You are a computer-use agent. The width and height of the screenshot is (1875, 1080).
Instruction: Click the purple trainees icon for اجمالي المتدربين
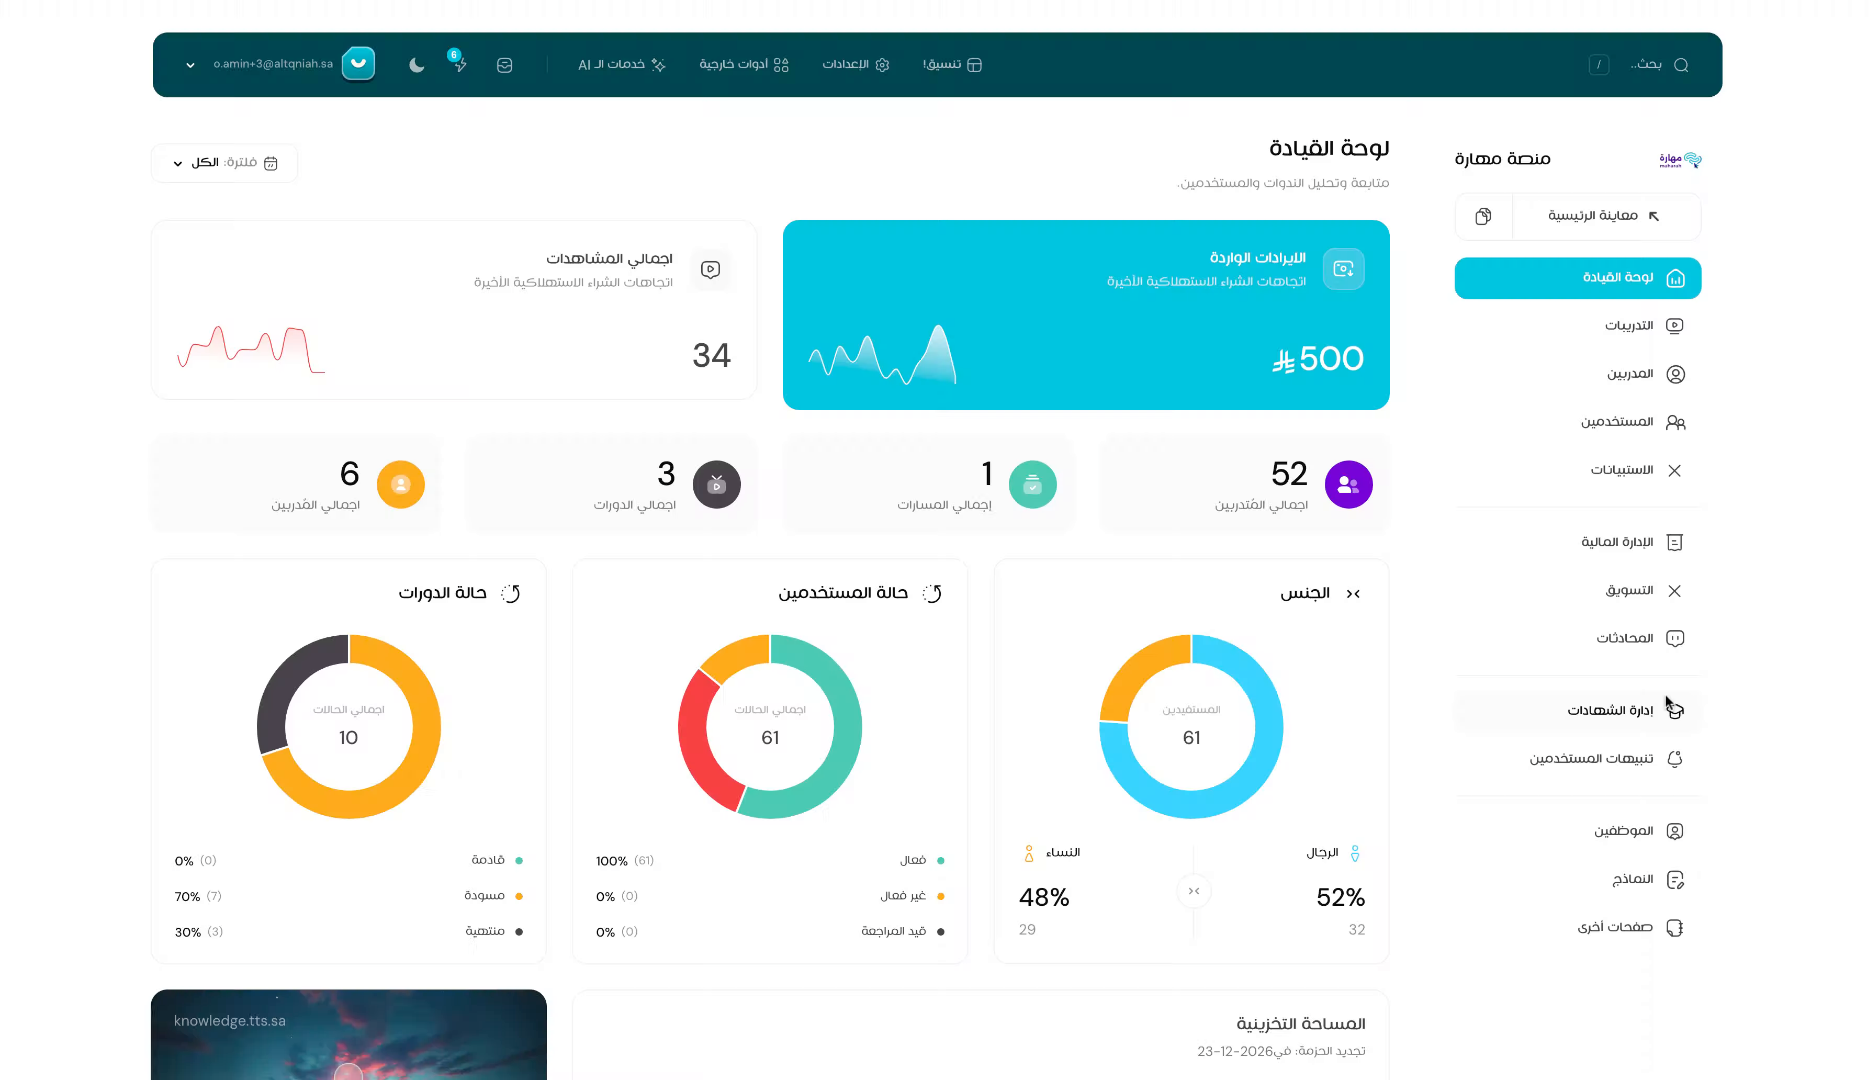pyautogui.click(x=1348, y=485)
